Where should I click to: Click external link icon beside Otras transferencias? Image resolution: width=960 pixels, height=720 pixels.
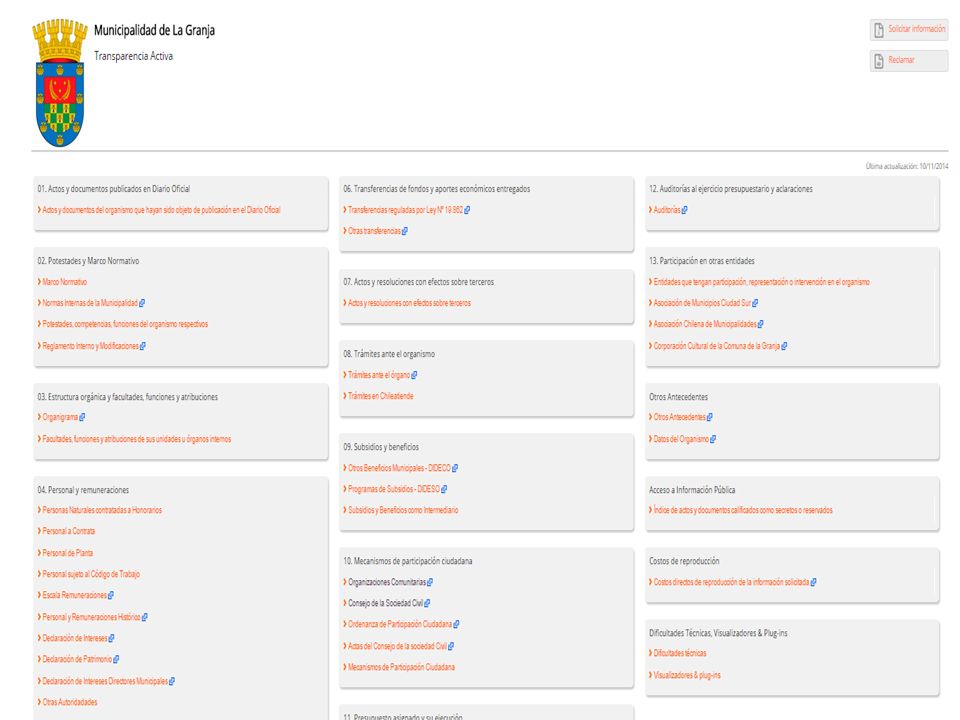[x=405, y=231]
